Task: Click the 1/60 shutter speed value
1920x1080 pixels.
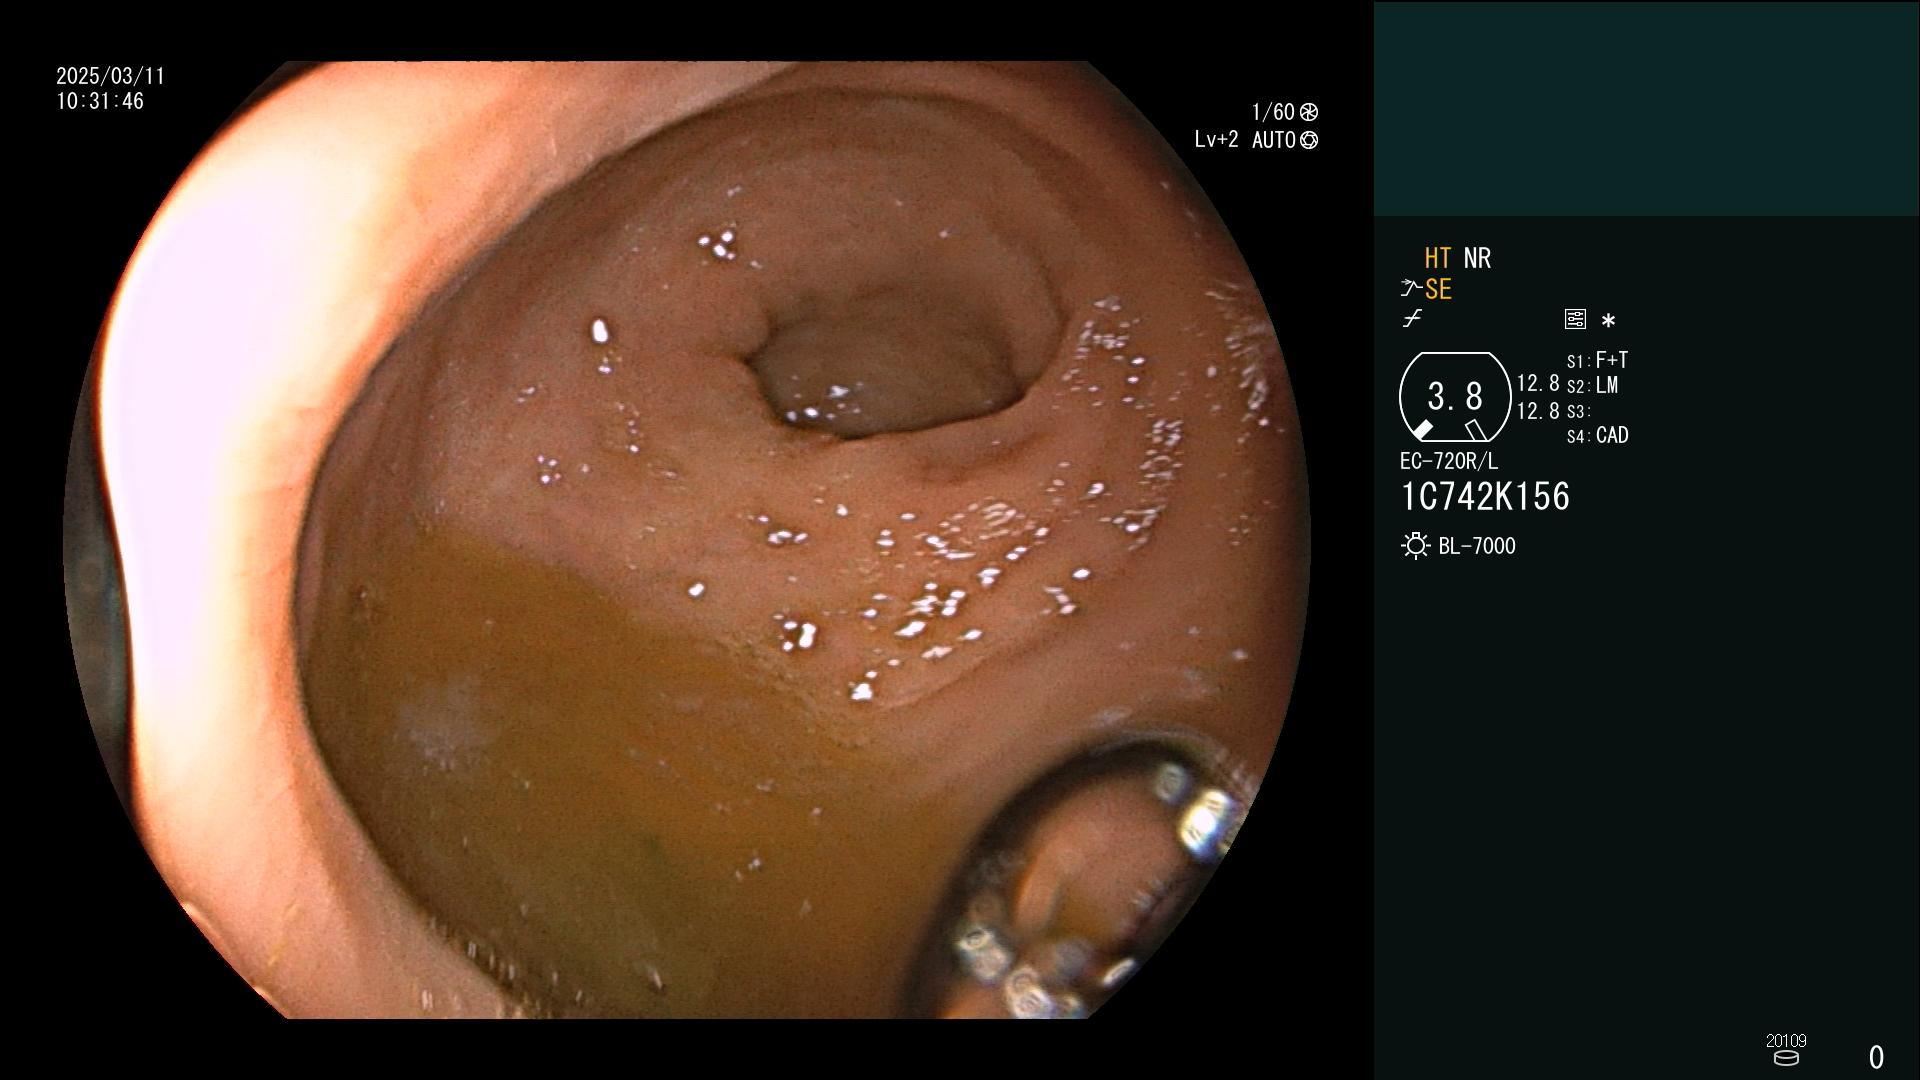Action: pyautogui.click(x=1273, y=112)
